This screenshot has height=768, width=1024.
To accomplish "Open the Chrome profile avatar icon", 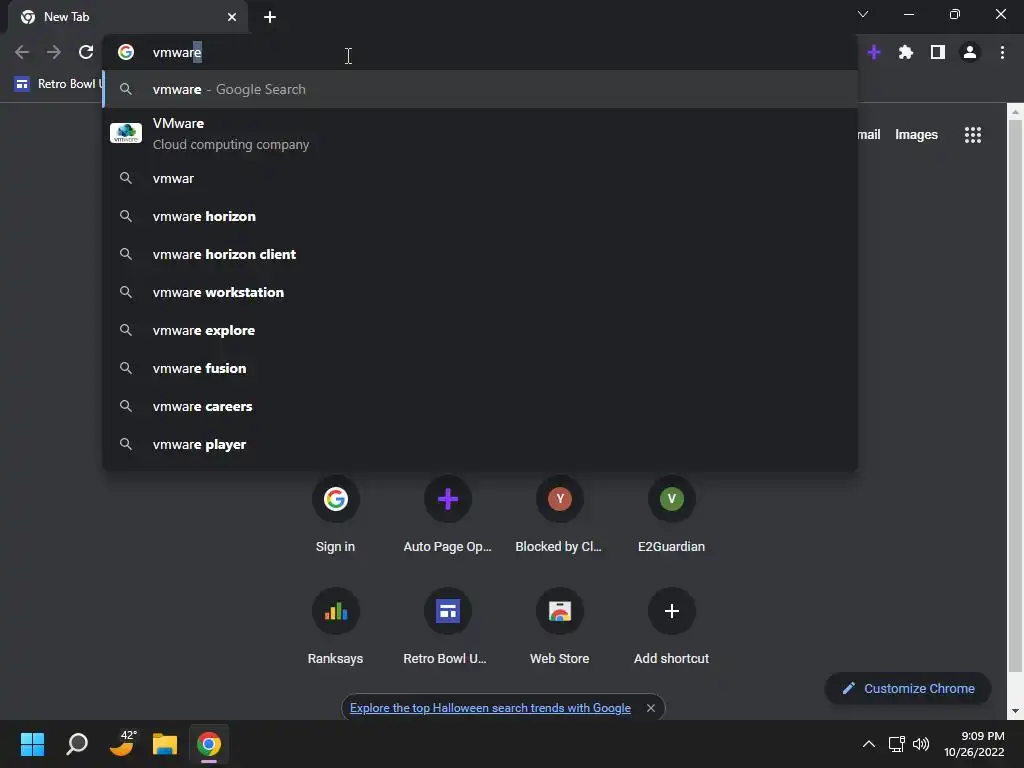I will [970, 52].
